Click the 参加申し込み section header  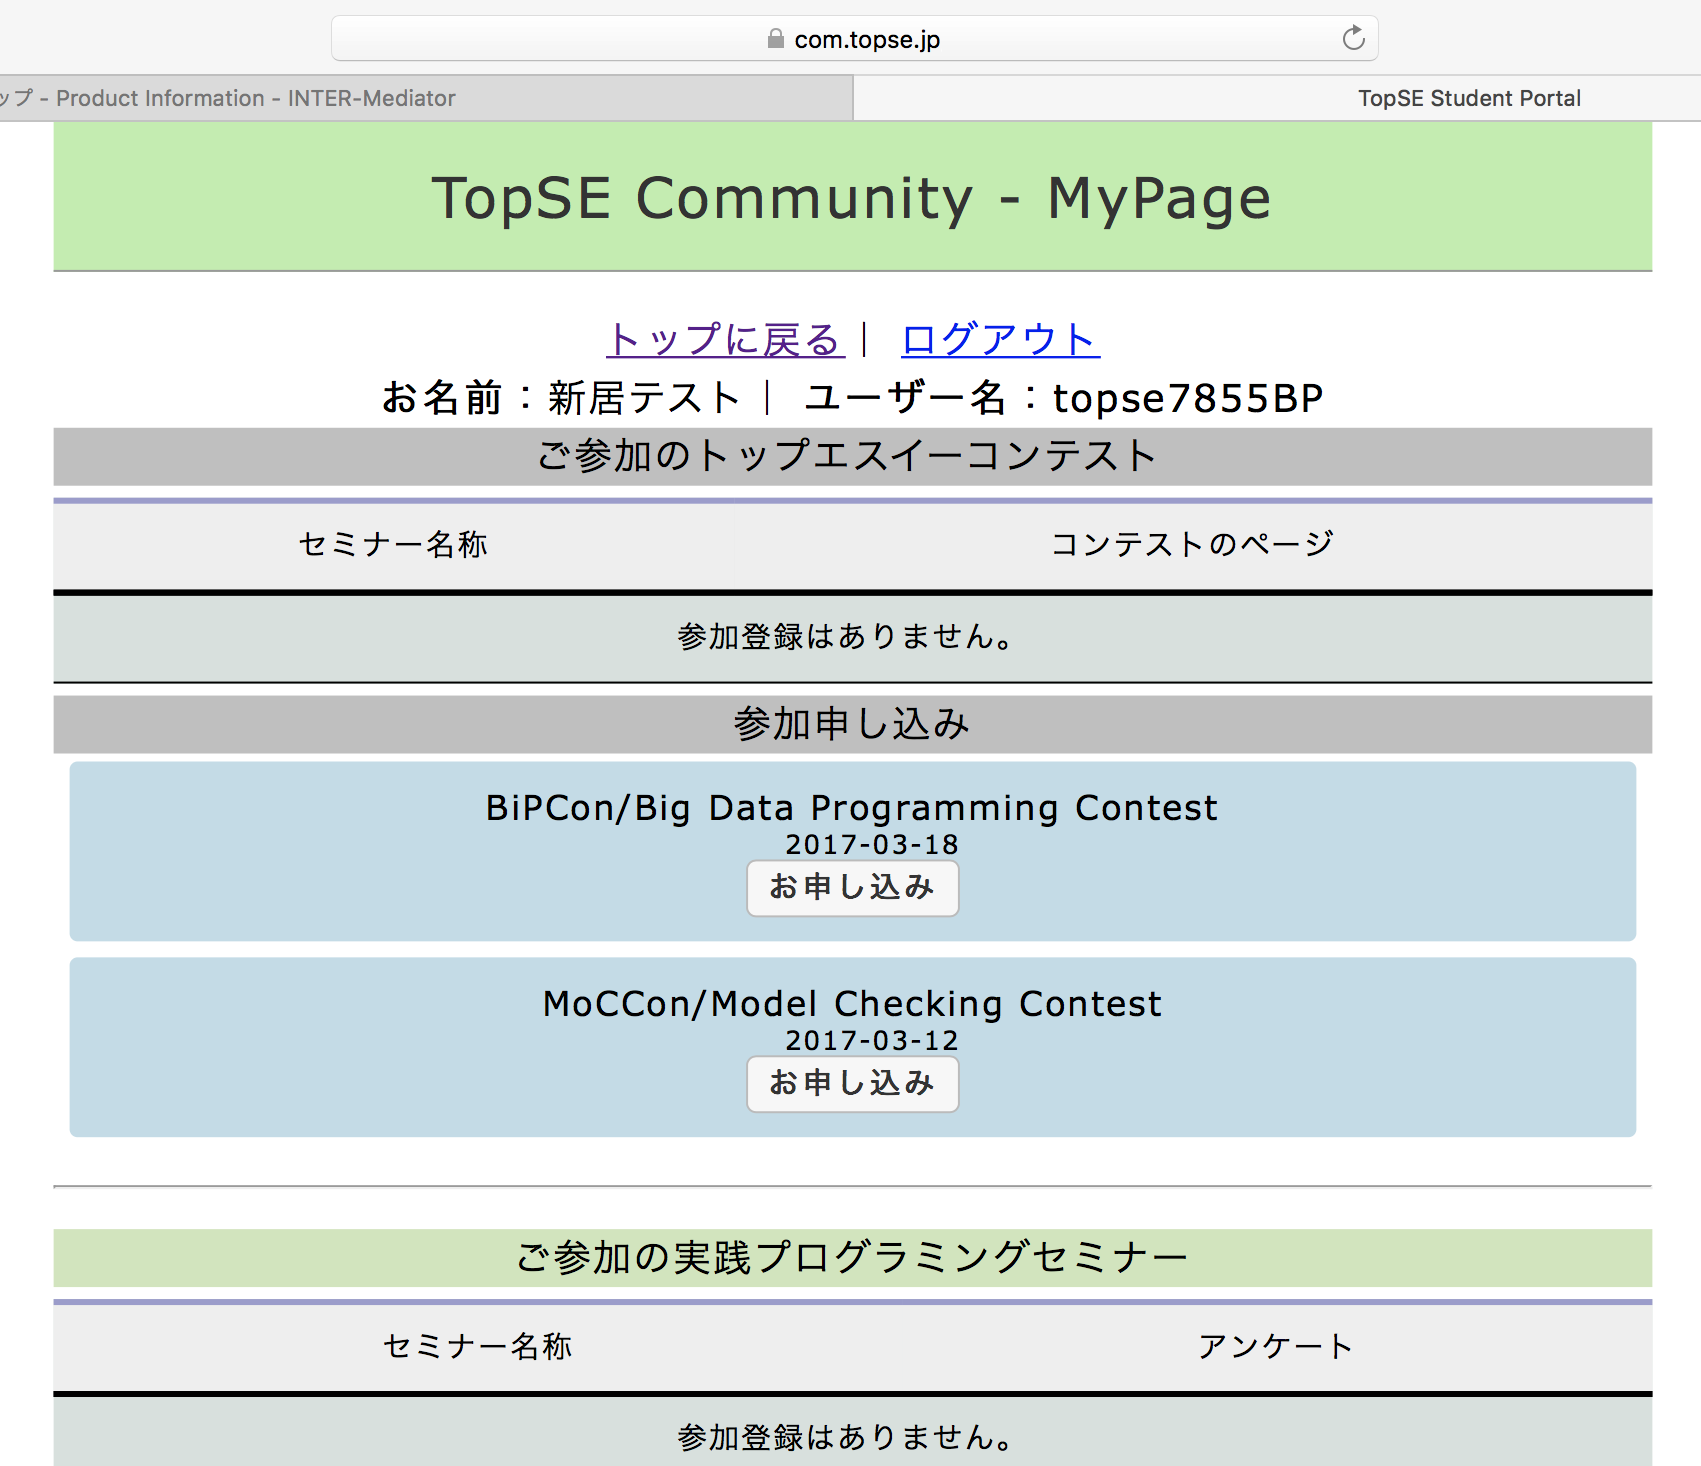point(851,724)
